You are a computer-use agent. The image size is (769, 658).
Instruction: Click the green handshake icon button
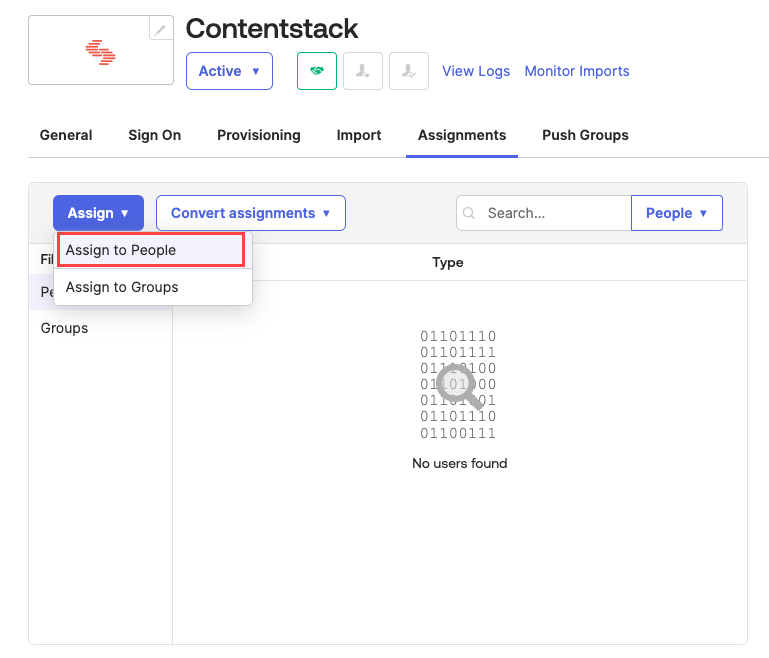click(317, 71)
